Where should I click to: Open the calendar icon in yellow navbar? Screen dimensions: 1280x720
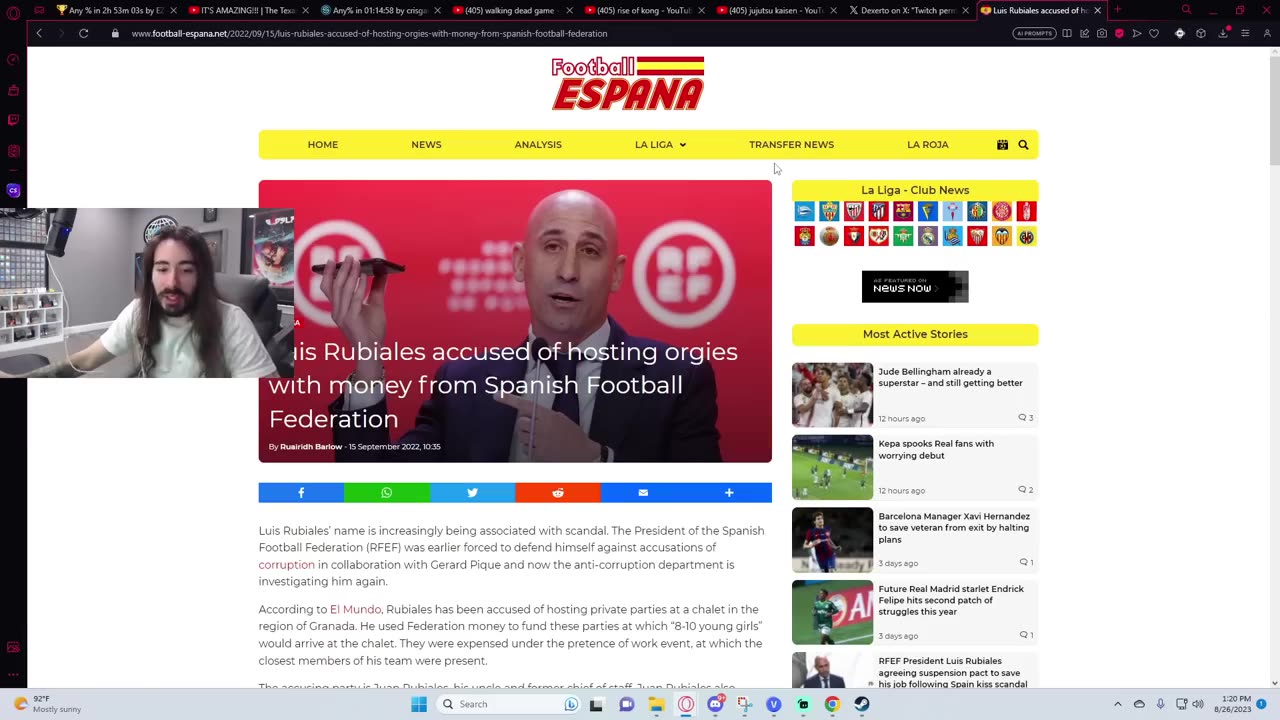(x=1002, y=145)
